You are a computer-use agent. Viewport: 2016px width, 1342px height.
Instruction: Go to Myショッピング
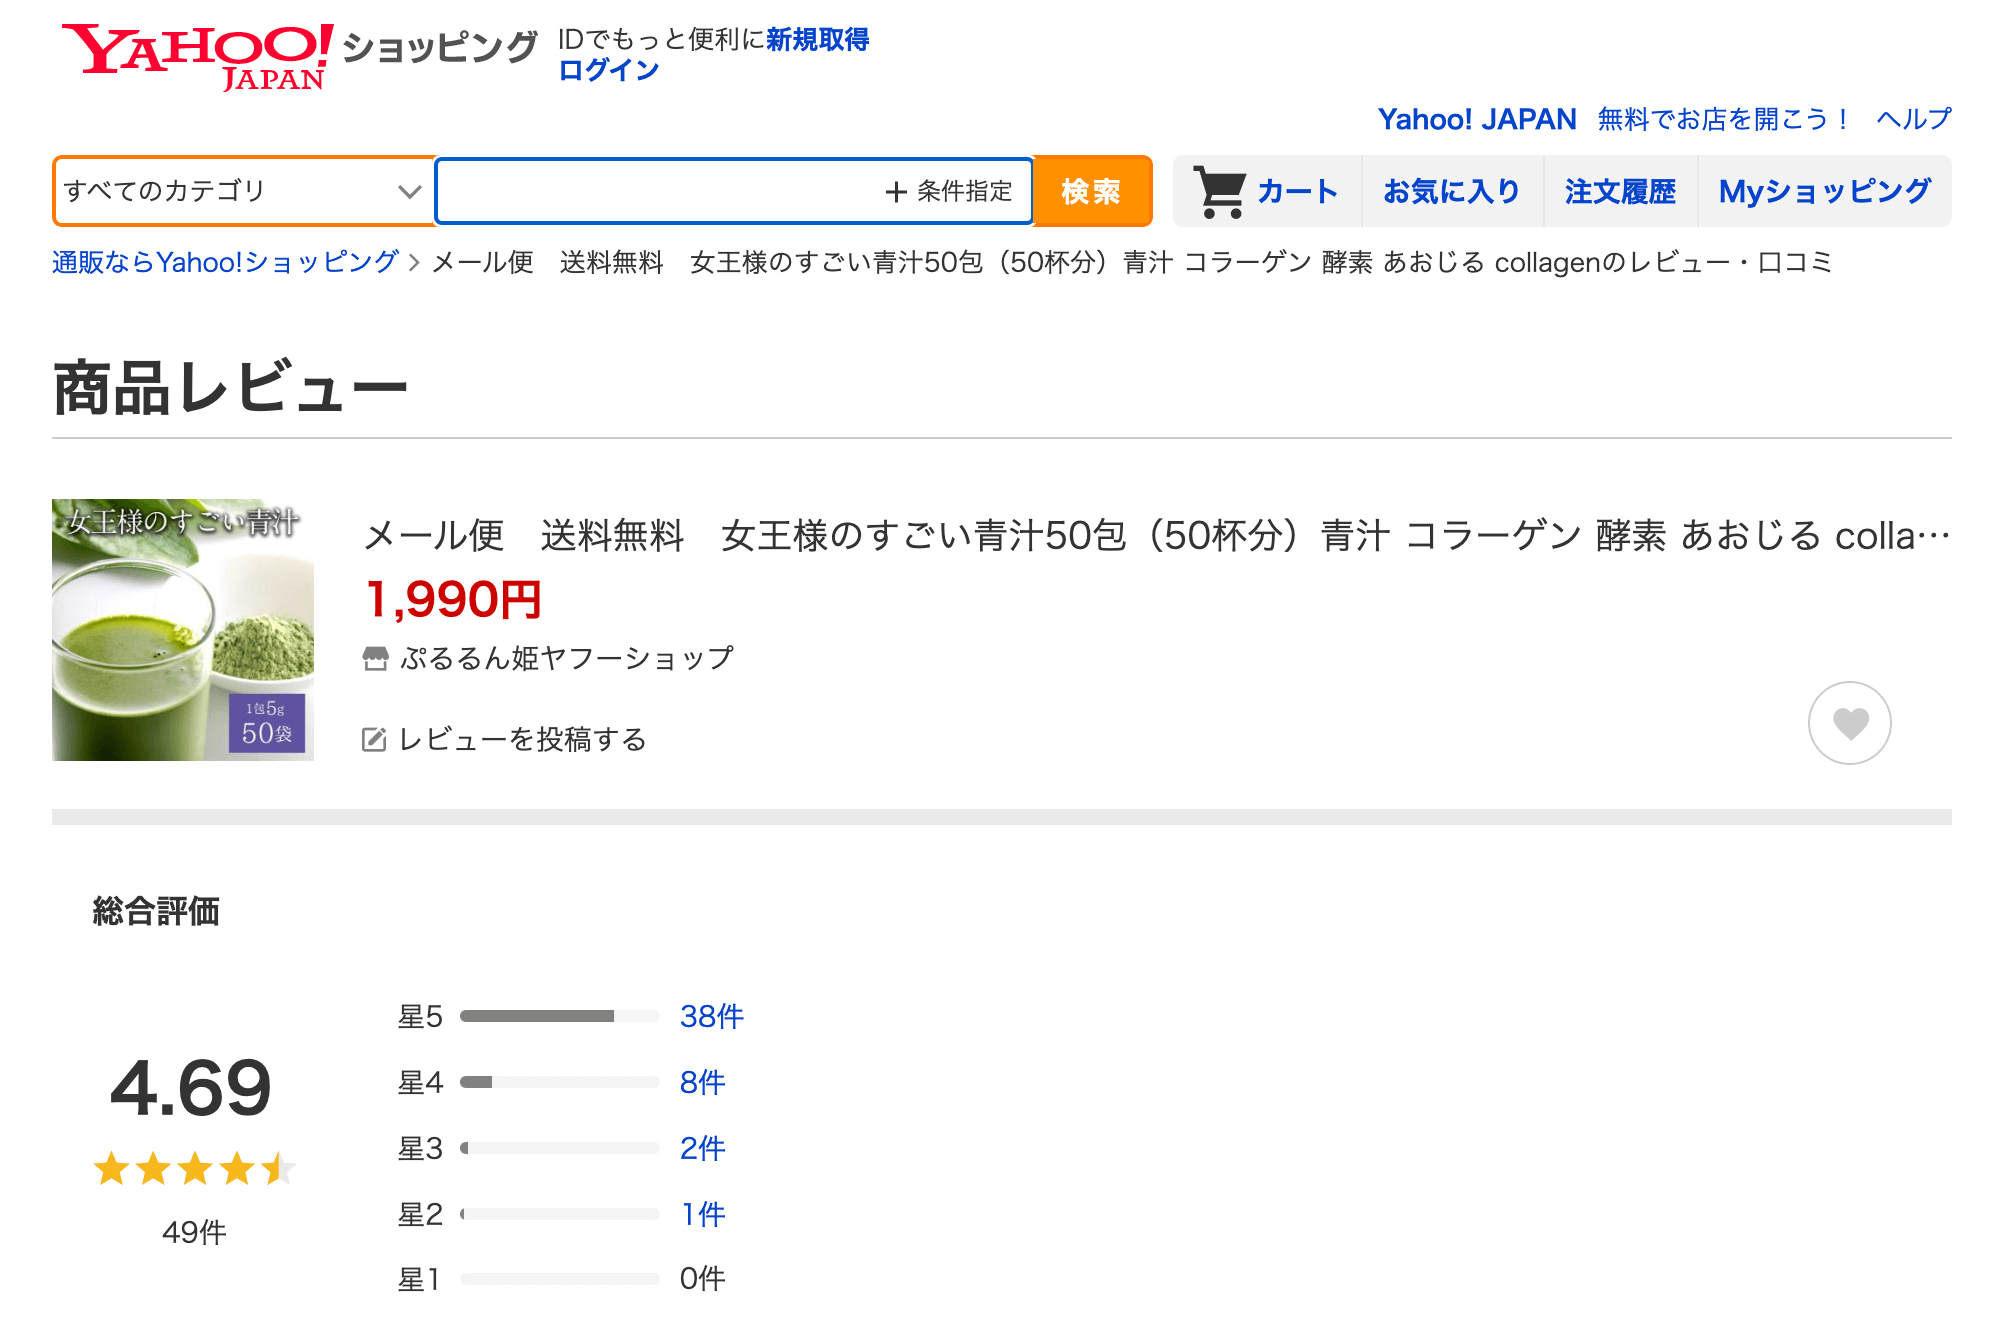point(1824,191)
